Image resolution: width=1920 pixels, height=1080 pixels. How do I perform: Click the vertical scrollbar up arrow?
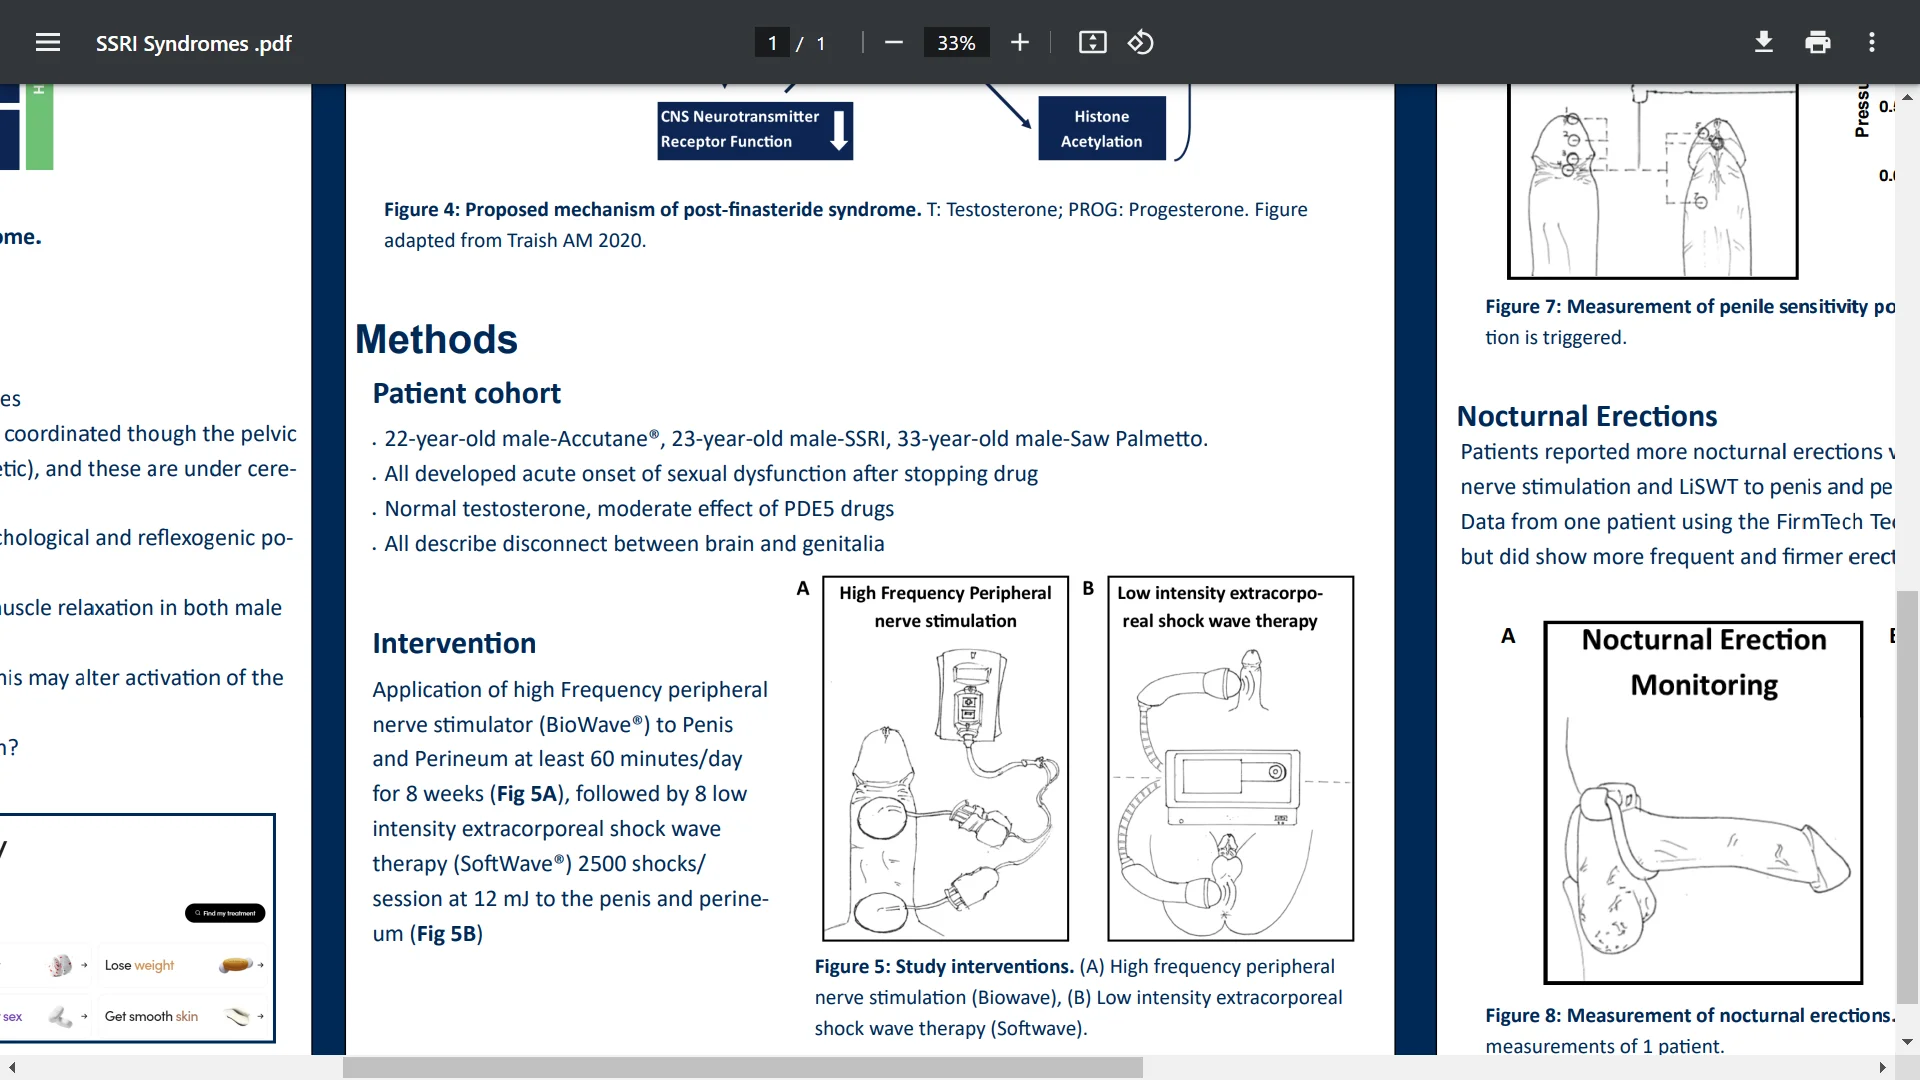coord(1907,97)
